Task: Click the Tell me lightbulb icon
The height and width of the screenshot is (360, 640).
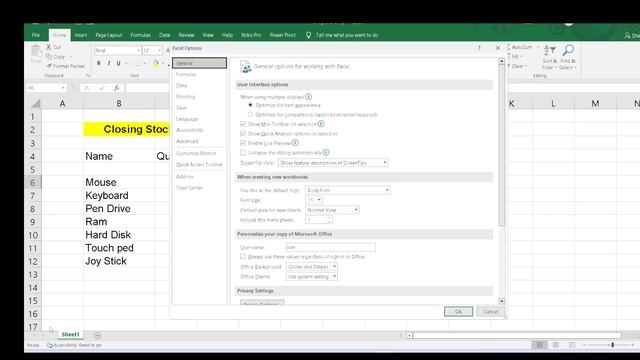Action: click(x=309, y=35)
